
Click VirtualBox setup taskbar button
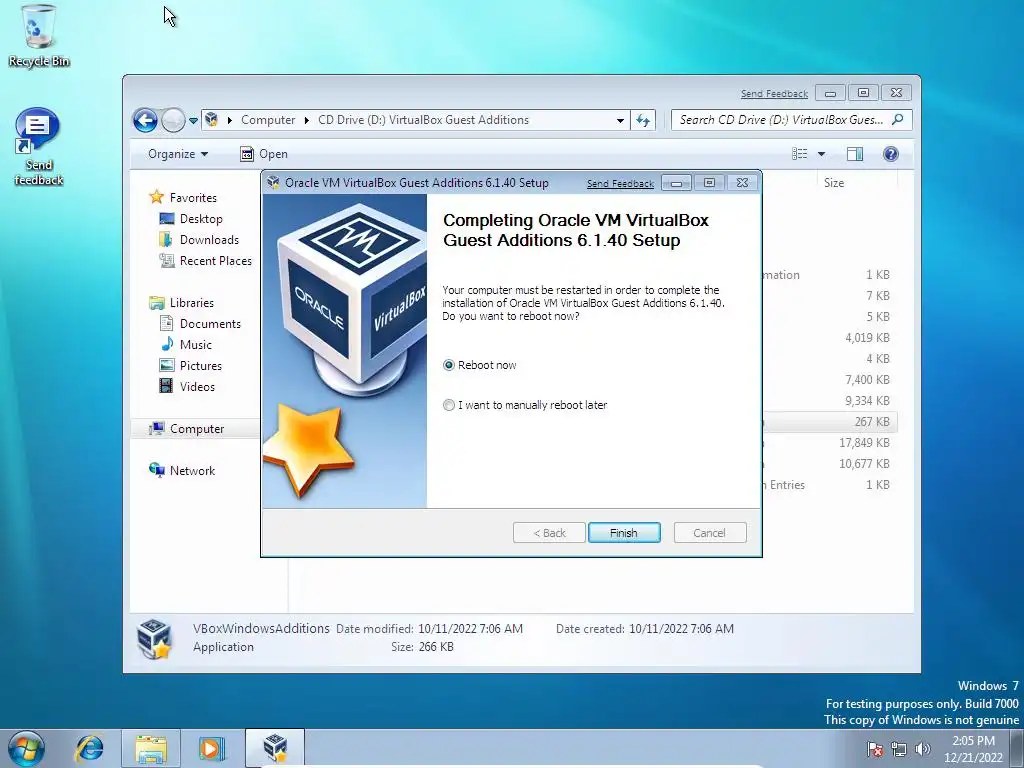click(x=275, y=748)
